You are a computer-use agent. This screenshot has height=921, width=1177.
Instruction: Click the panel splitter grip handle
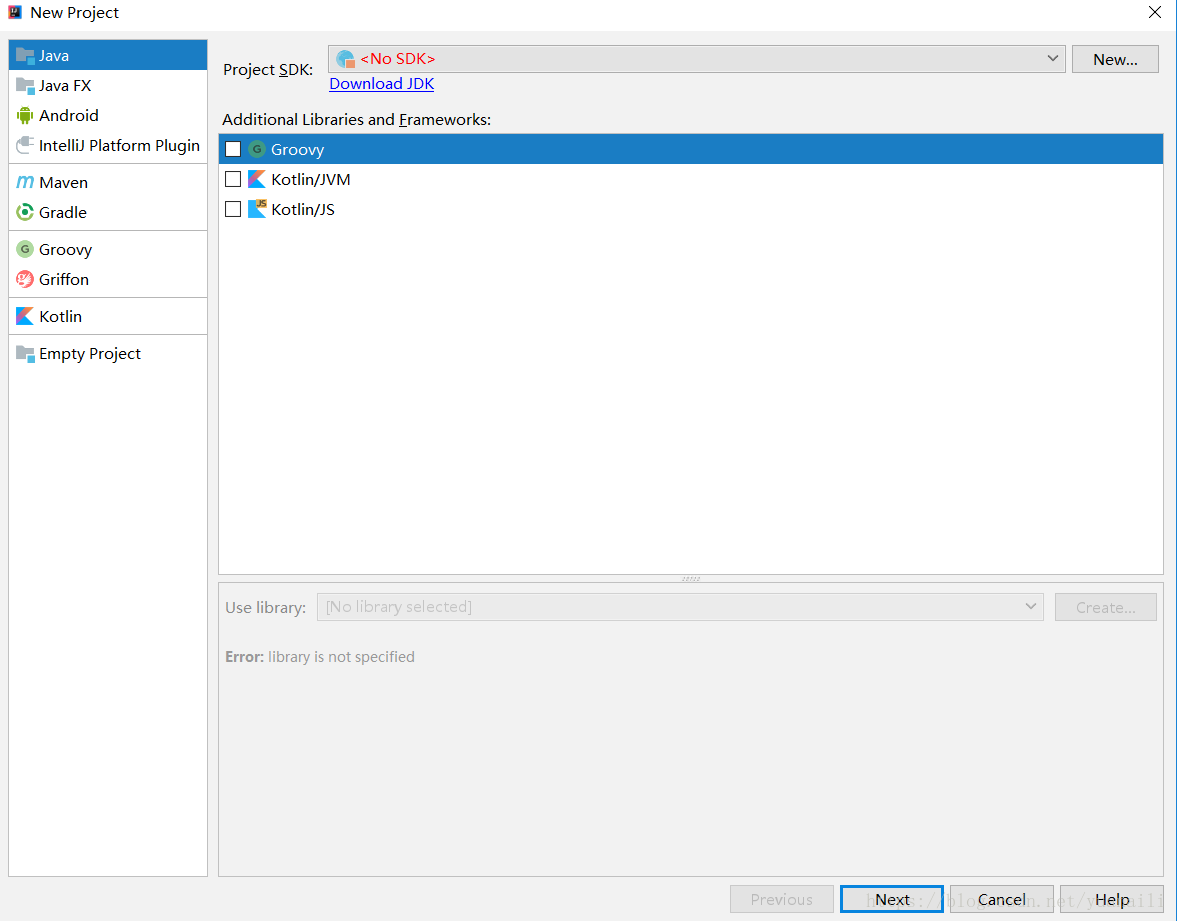click(x=691, y=579)
